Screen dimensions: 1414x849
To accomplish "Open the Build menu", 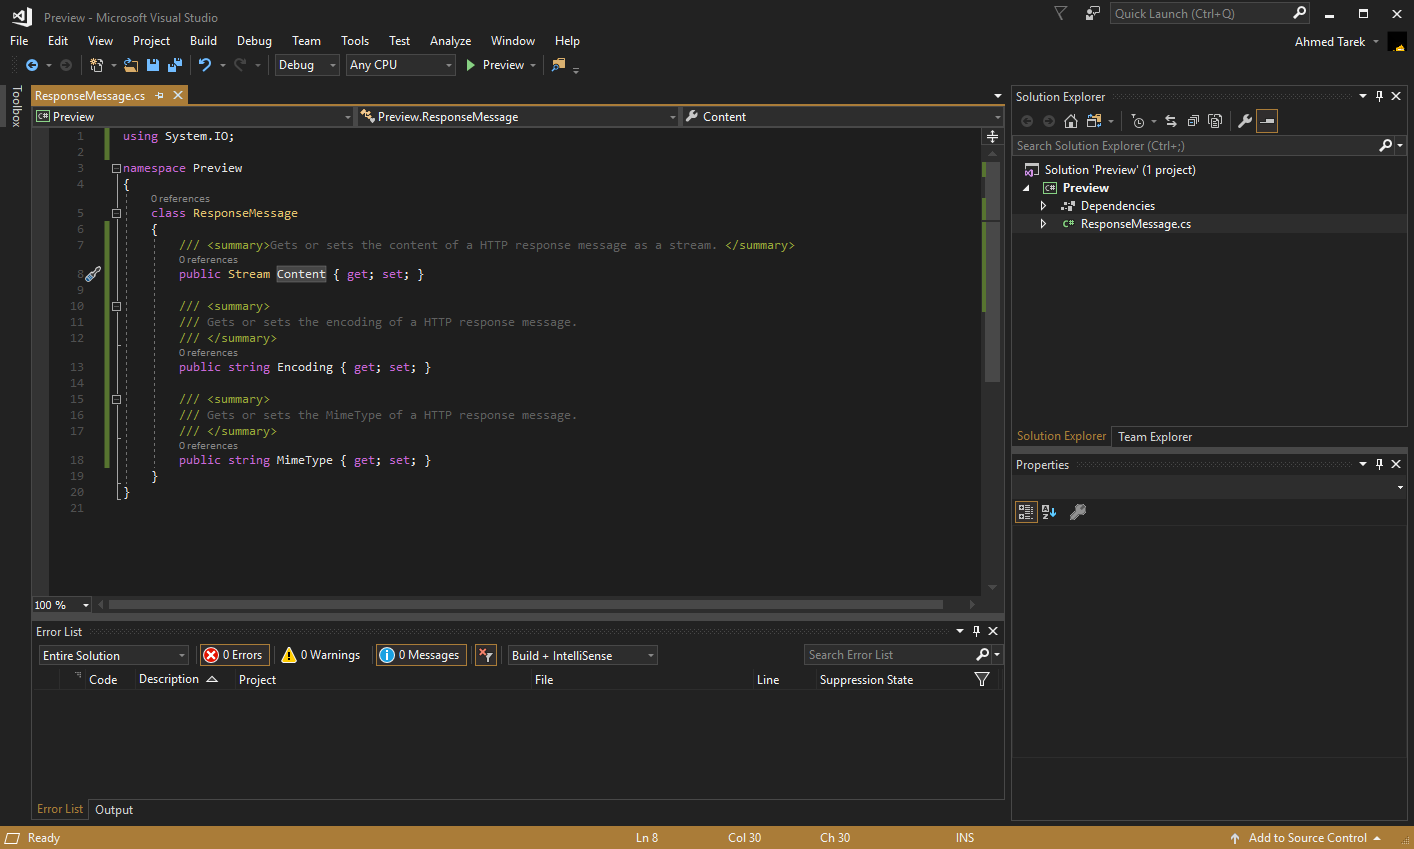I will pos(203,41).
